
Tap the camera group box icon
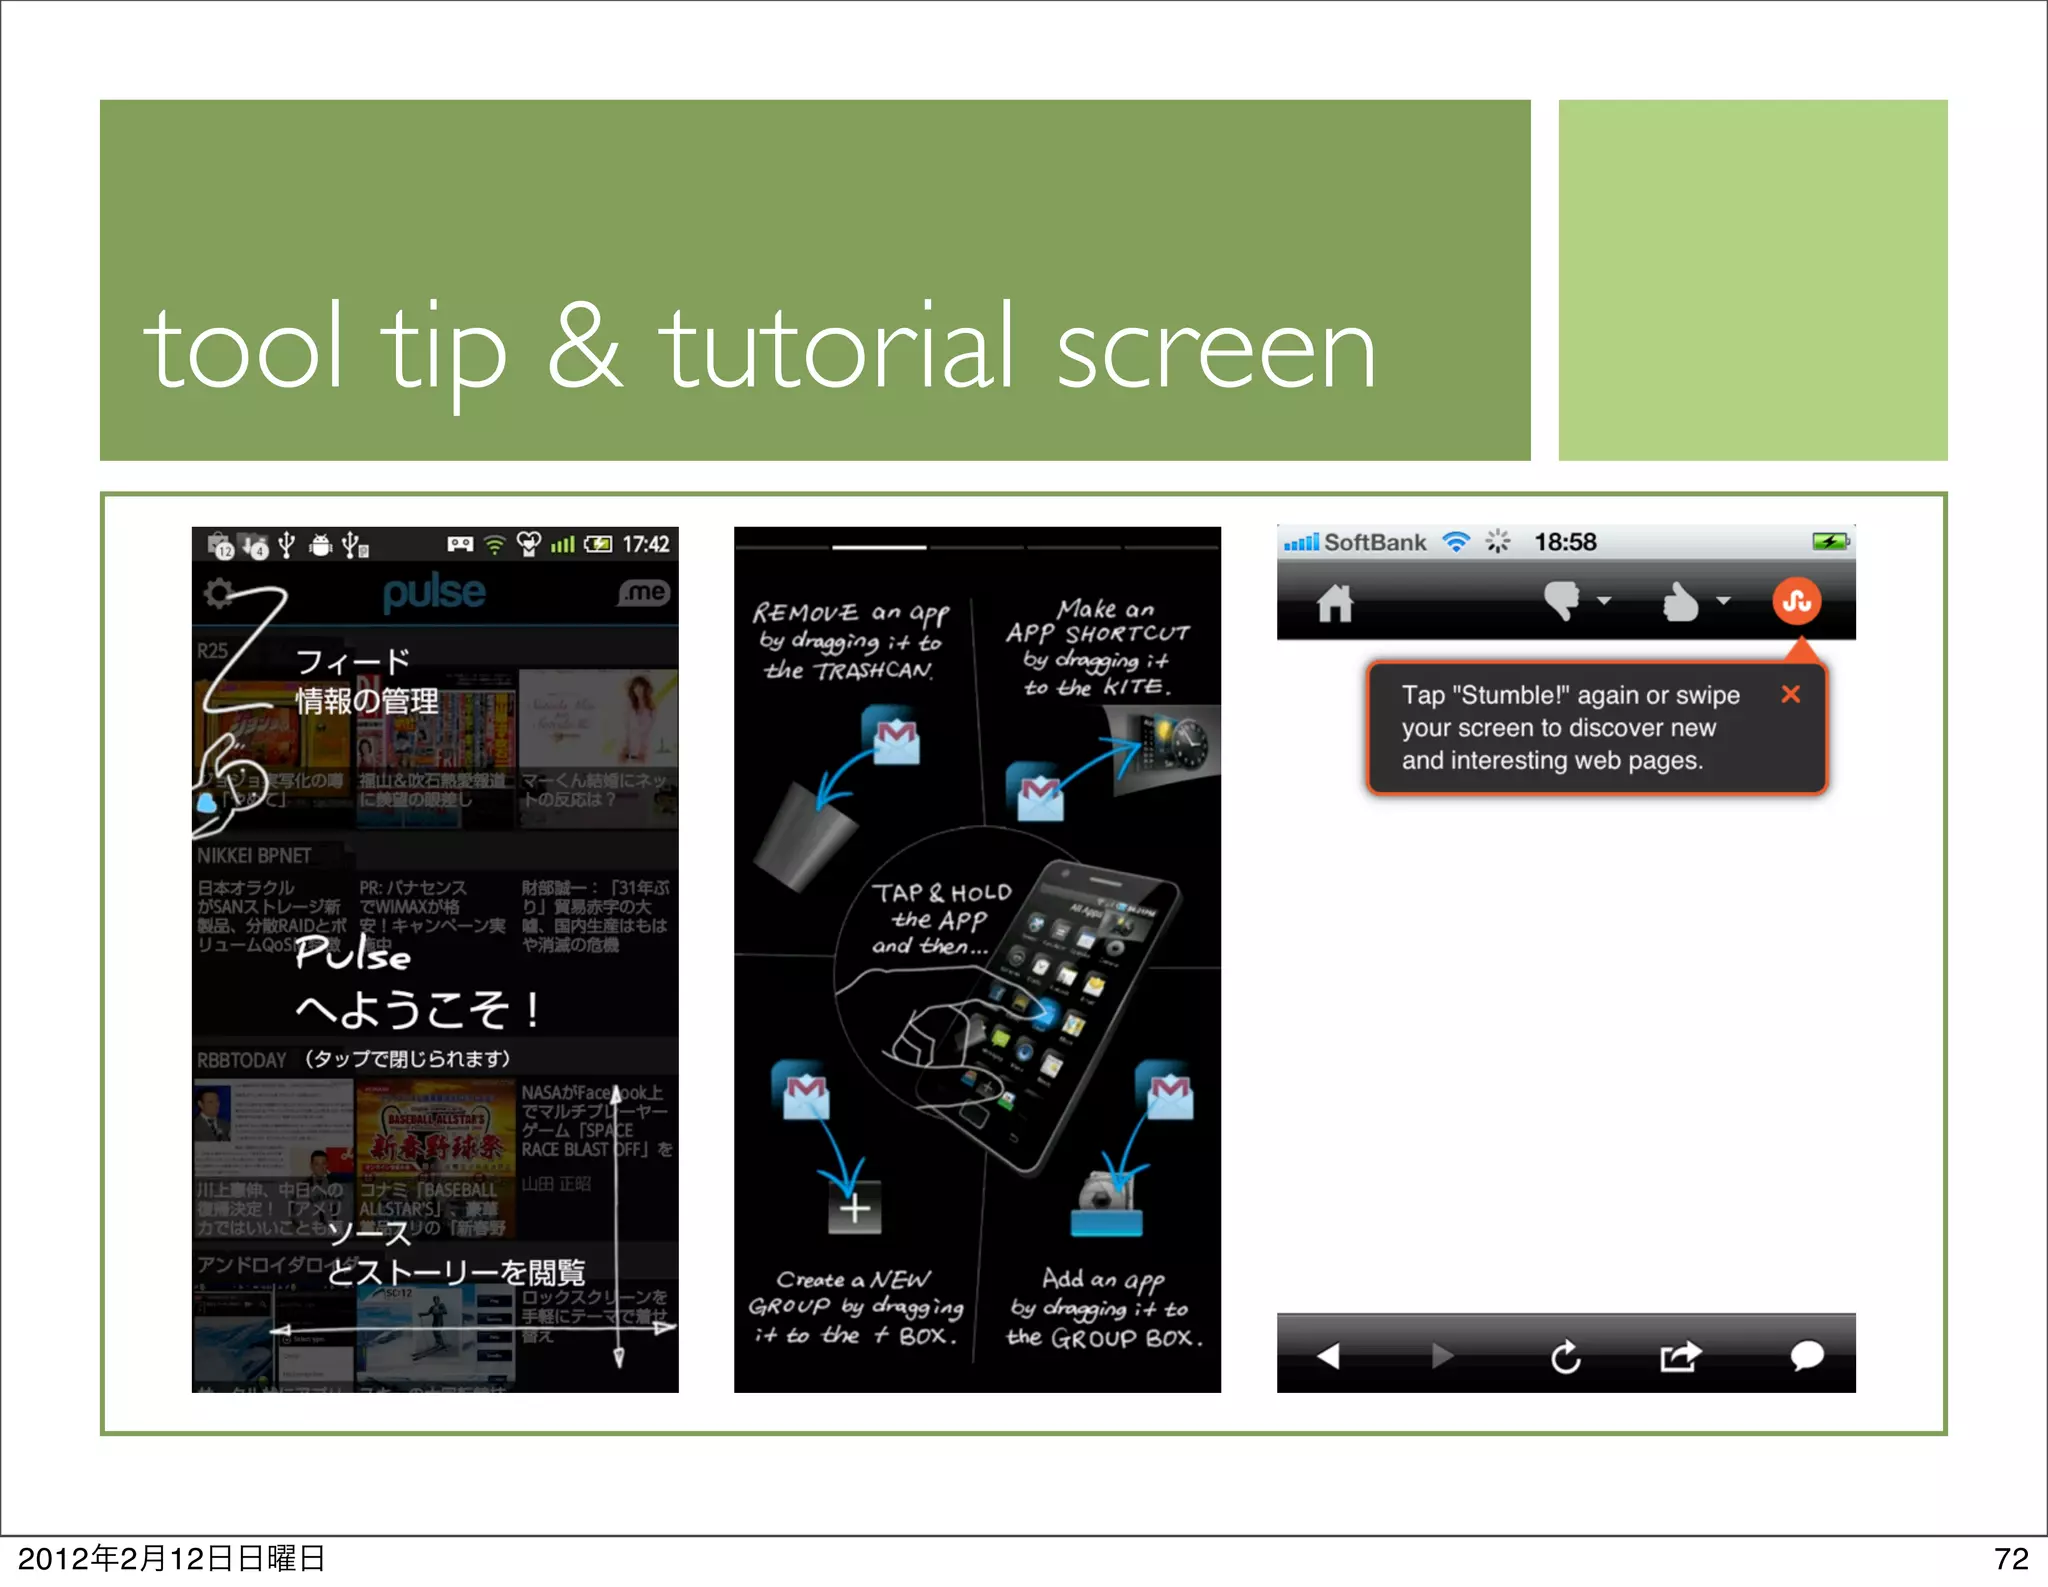pyautogui.click(x=1107, y=1205)
